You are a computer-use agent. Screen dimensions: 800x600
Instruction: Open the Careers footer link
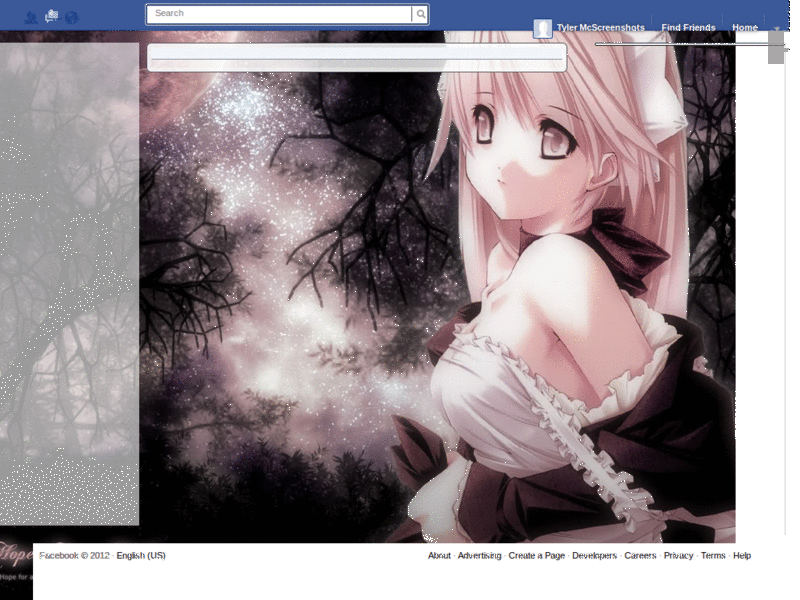640,556
